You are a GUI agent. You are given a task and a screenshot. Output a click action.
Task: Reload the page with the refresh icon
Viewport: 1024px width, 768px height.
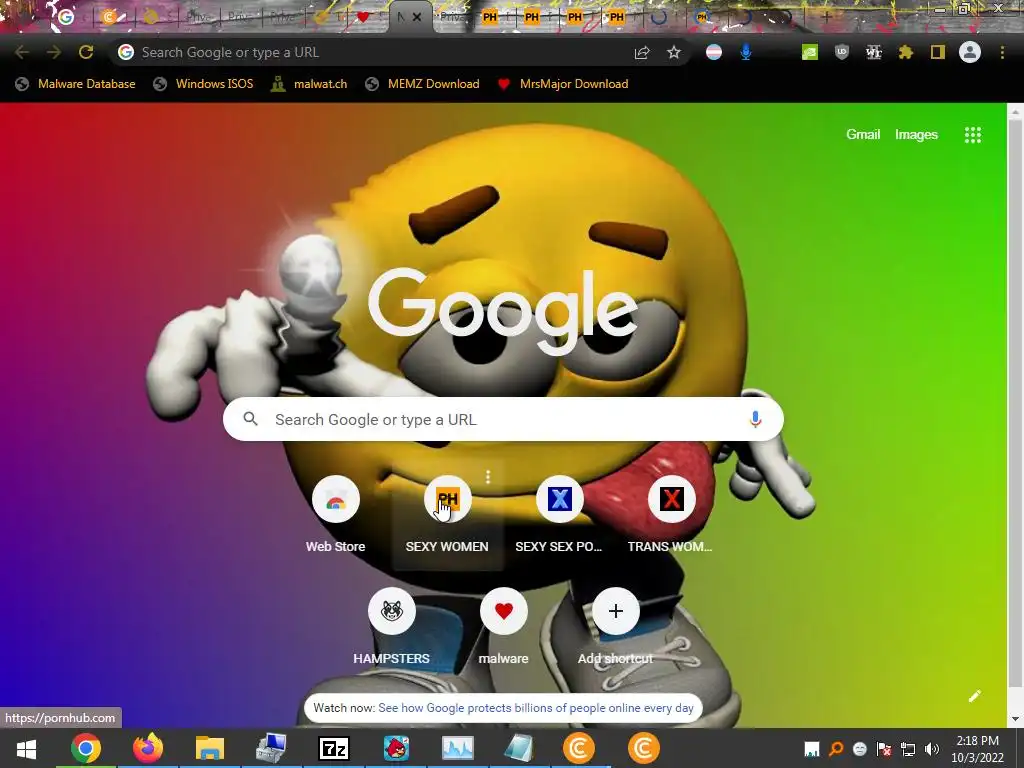pos(86,52)
